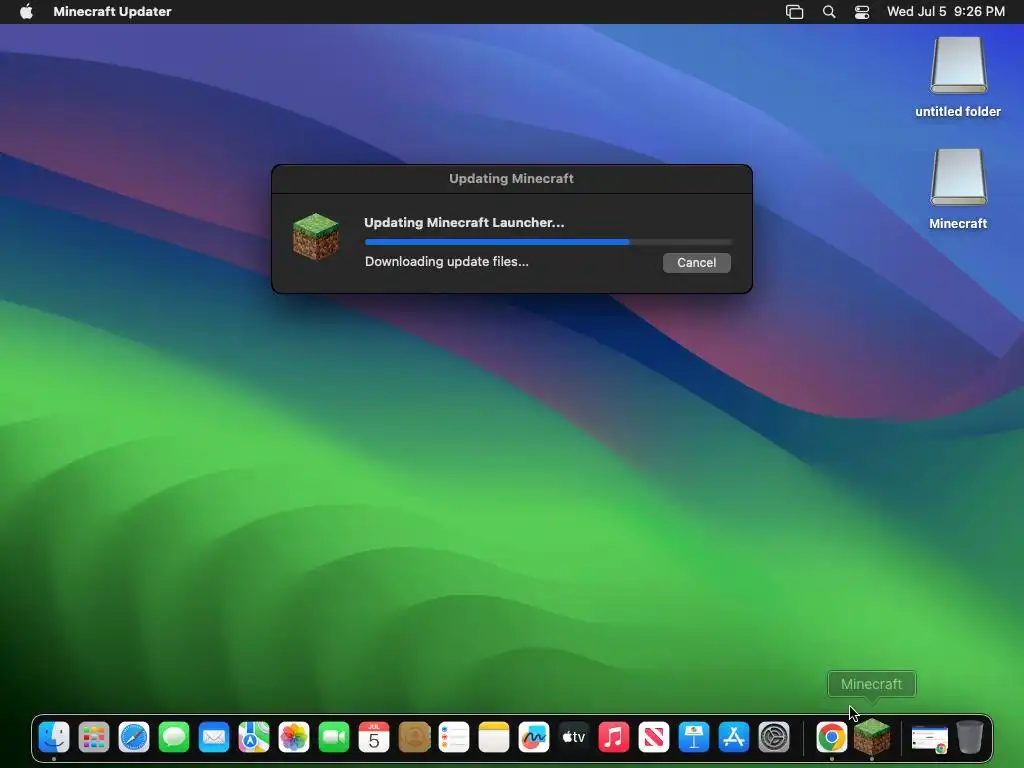
Task: Open Launchpad from the dock
Action: point(94,738)
